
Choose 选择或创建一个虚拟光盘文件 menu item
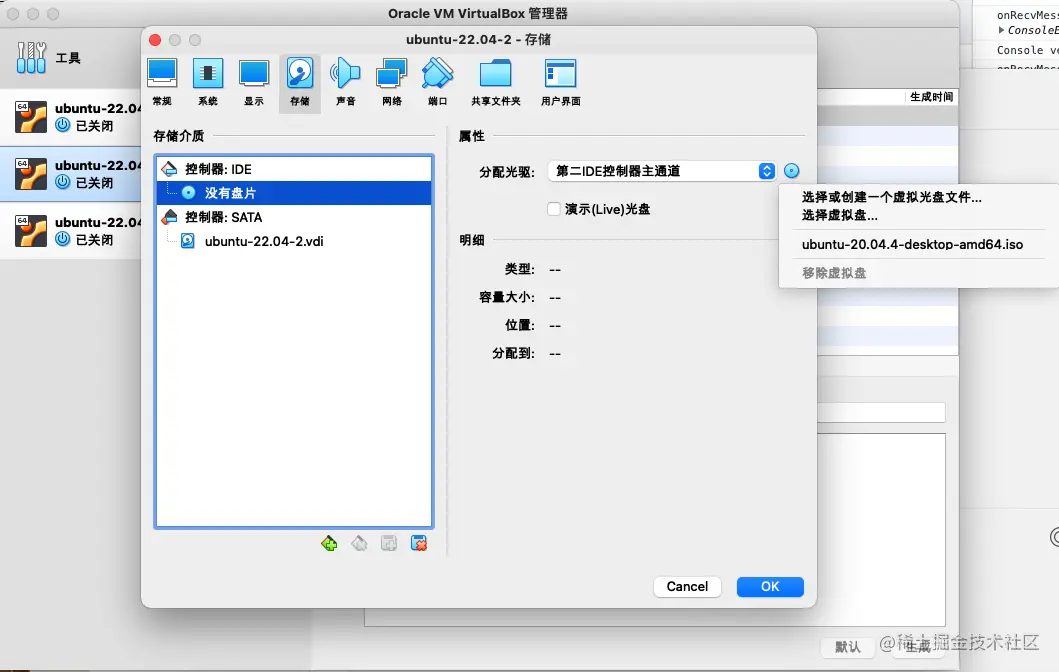pos(892,197)
